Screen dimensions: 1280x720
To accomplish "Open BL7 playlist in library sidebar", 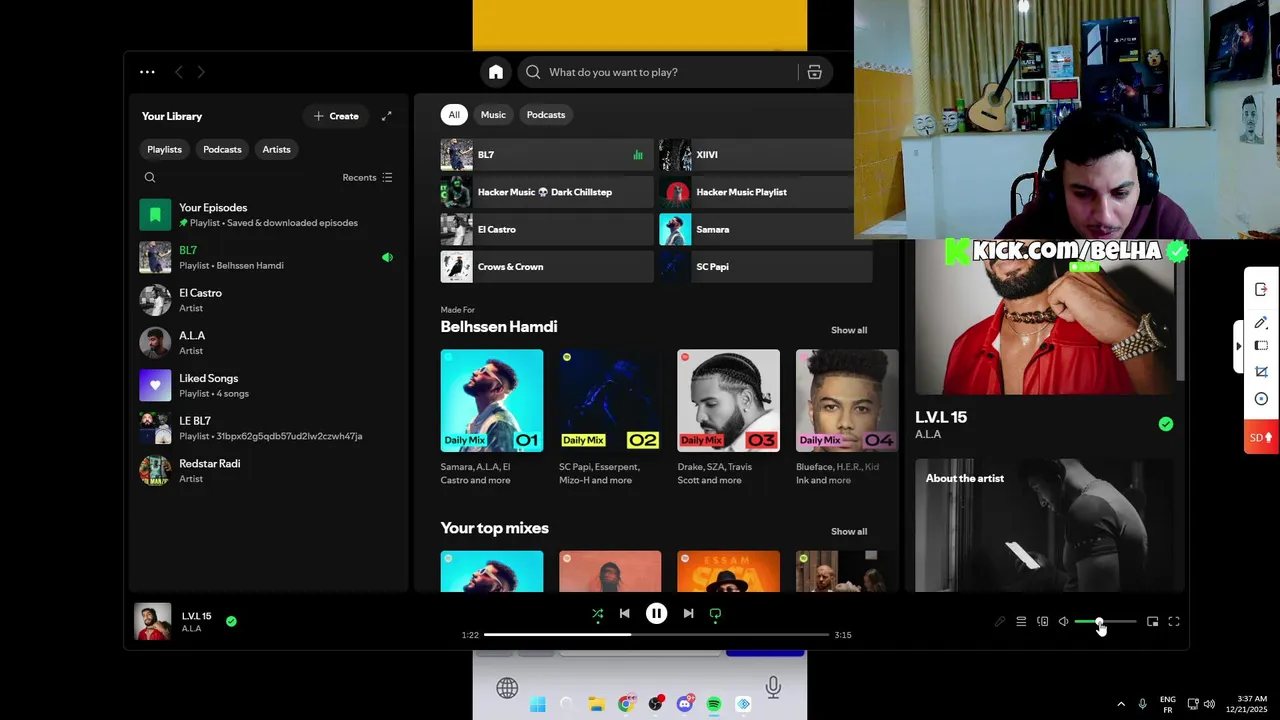I will point(268,257).
